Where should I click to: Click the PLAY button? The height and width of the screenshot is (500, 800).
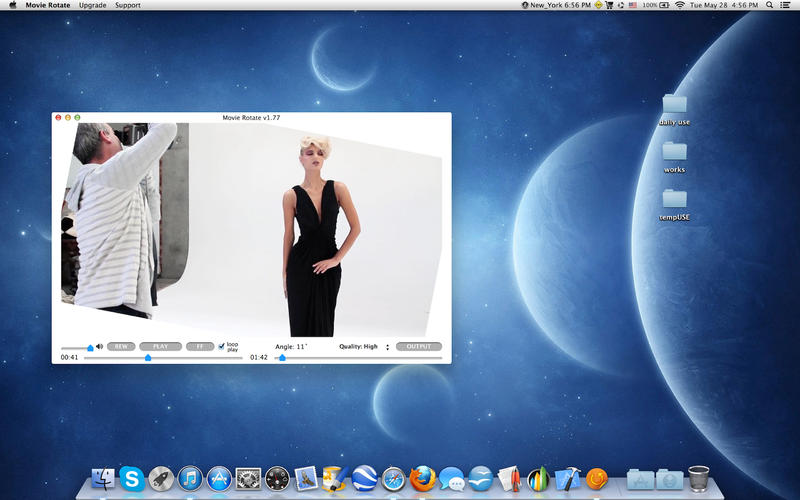click(160, 346)
